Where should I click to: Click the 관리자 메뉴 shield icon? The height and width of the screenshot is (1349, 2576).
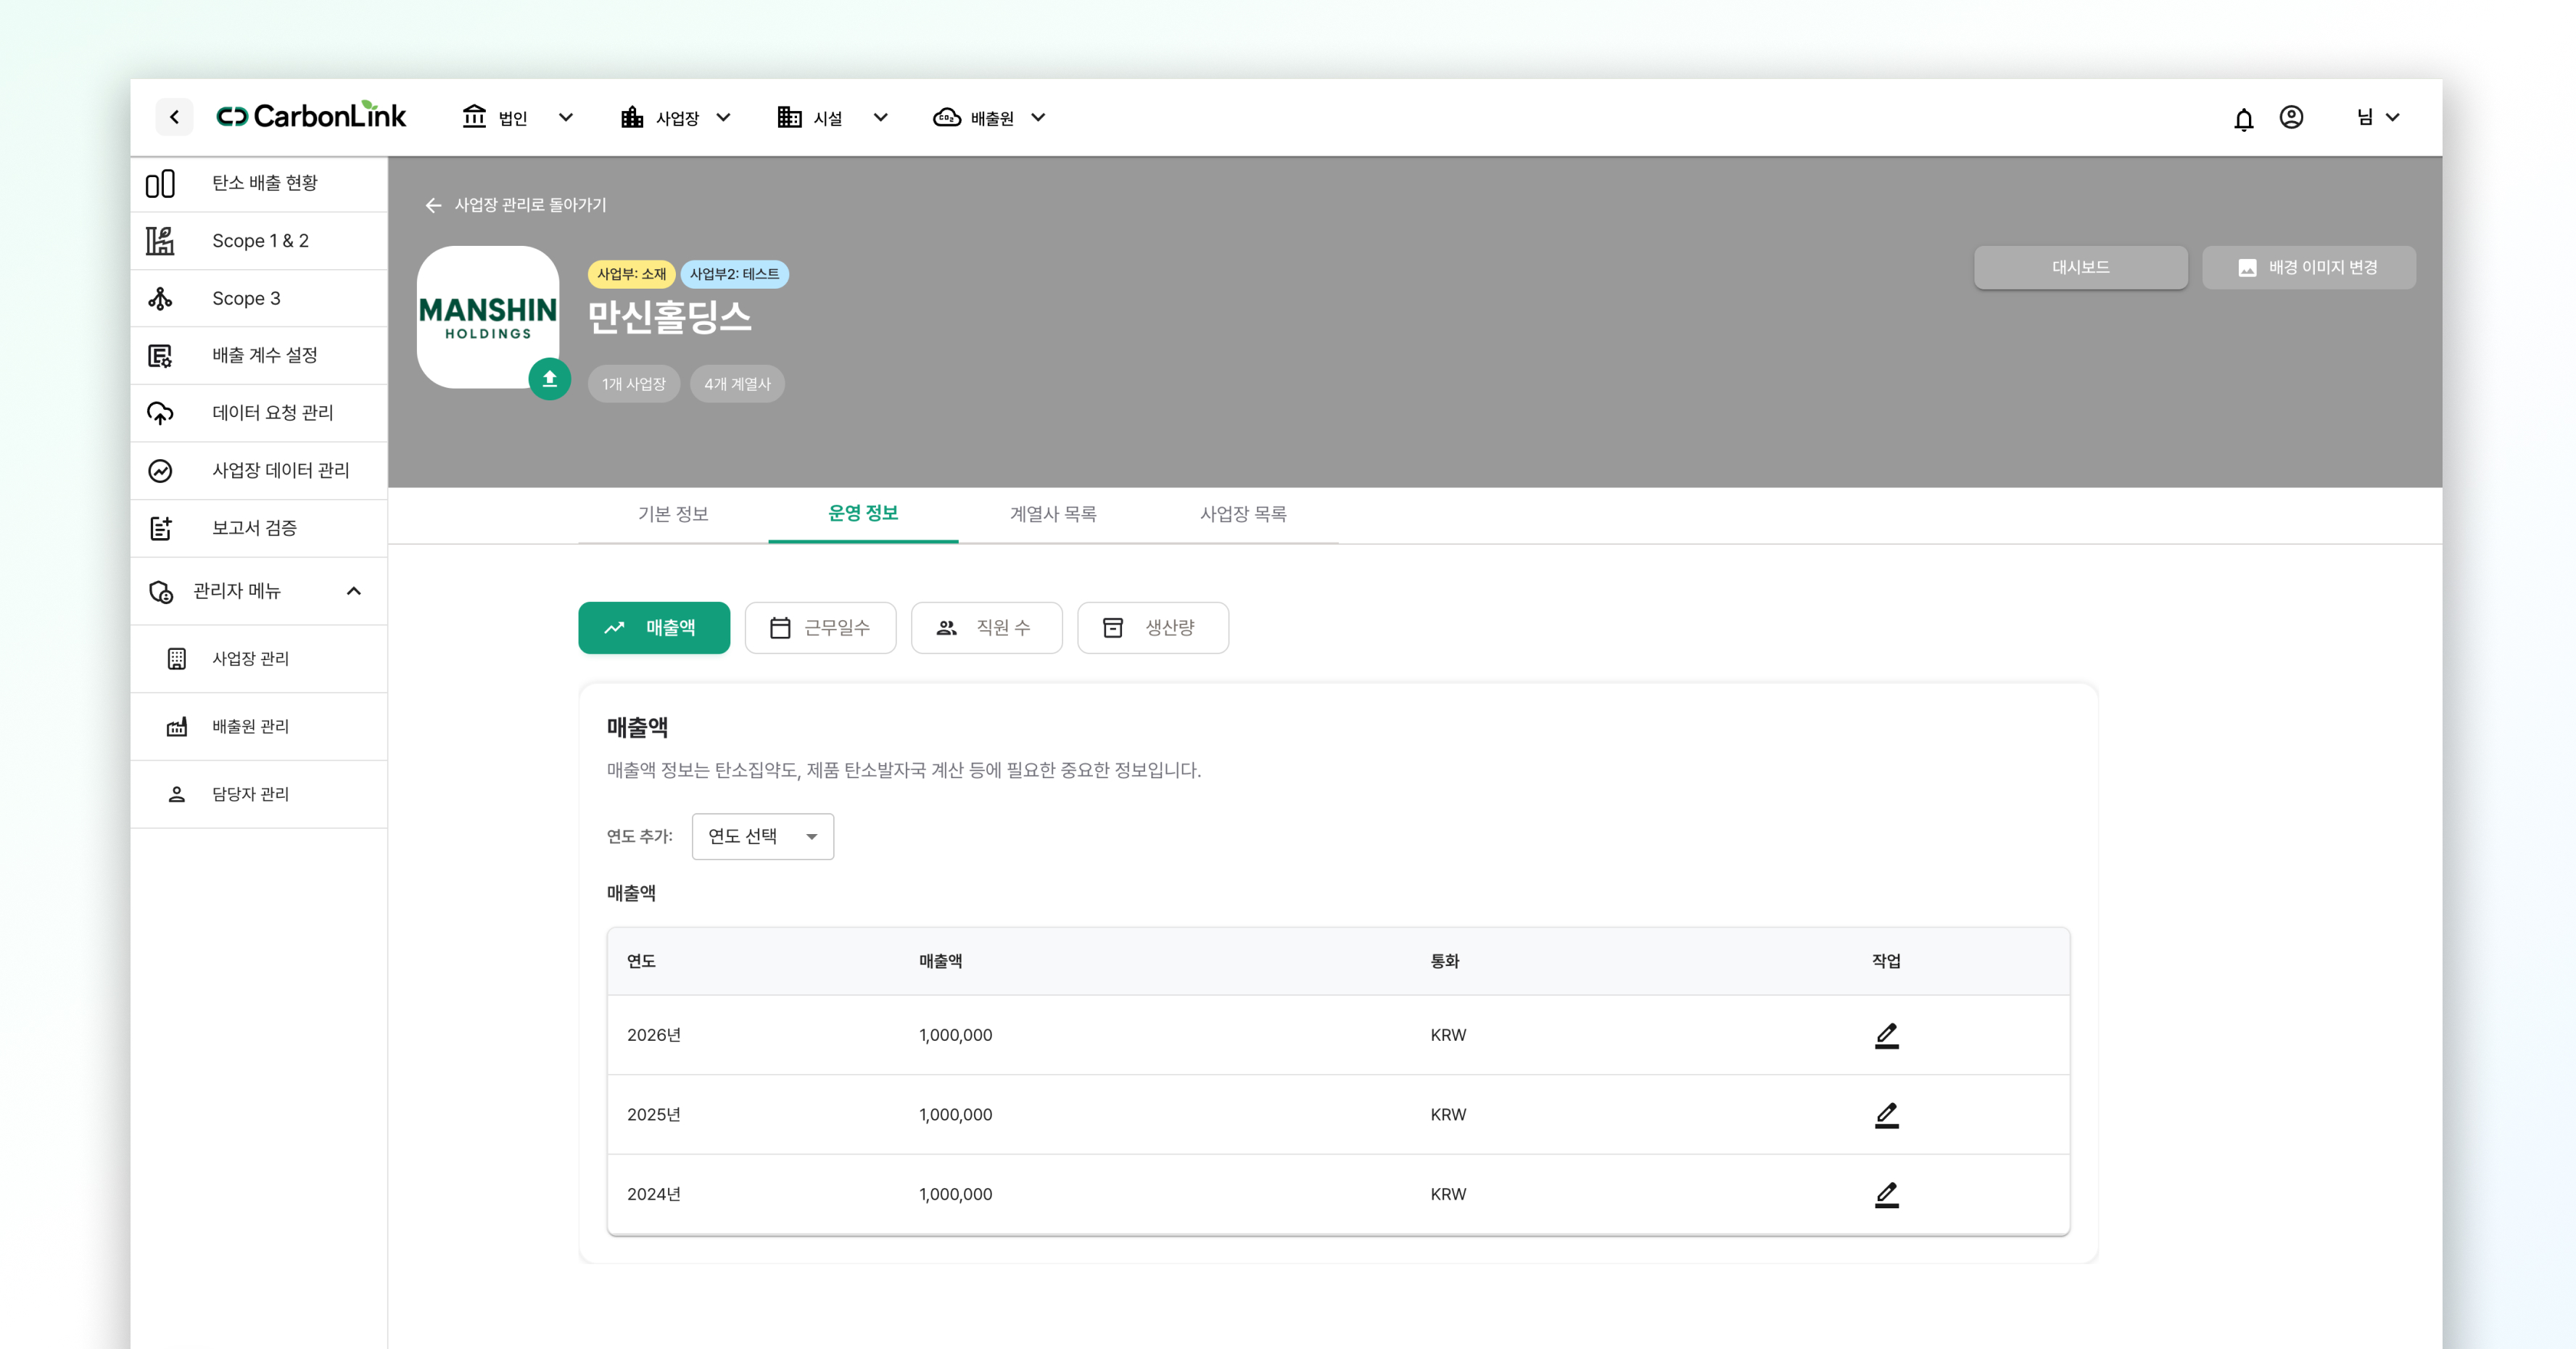[x=160, y=591]
